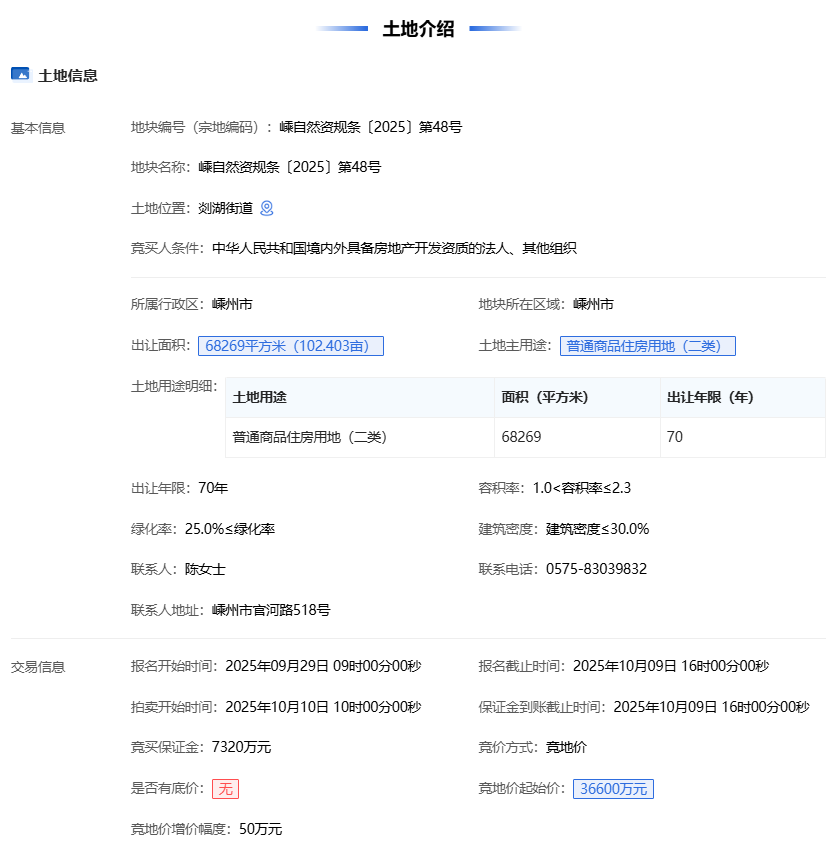The height and width of the screenshot is (849, 834).
Task: Click the 出让年限（年） table column header
Action: click(x=710, y=397)
